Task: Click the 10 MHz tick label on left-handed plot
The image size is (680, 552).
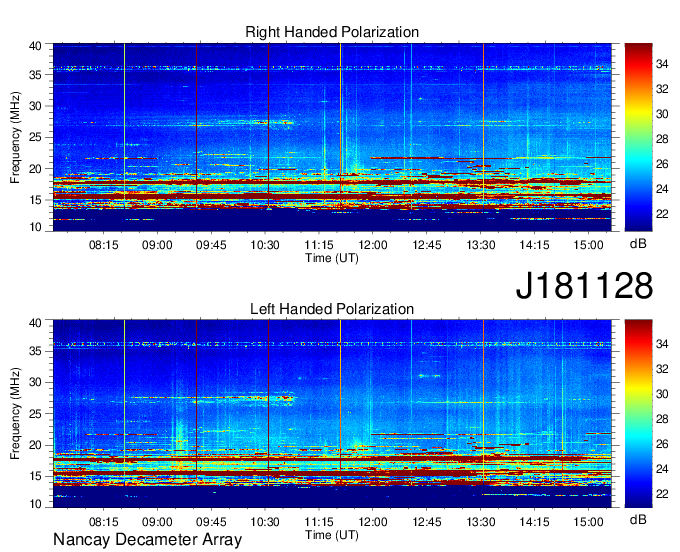Action: pyautogui.click(x=35, y=504)
